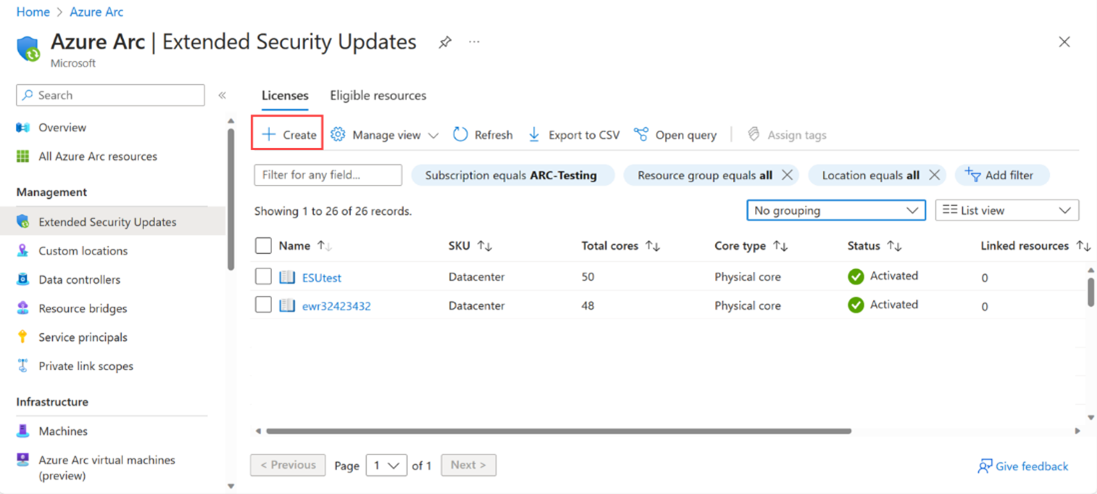Image resolution: width=1097 pixels, height=494 pixels.
Task: Open Resource bridges in sidebar
Action: (x=82, y=309)
